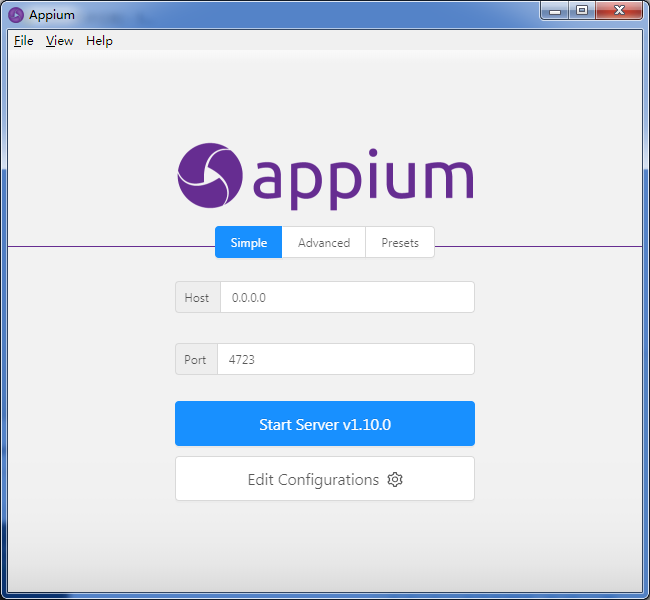Start the Appium server v1.10.0
Image resolution: width=650 pixels, height=600 pixels.
tap(325, 423)
